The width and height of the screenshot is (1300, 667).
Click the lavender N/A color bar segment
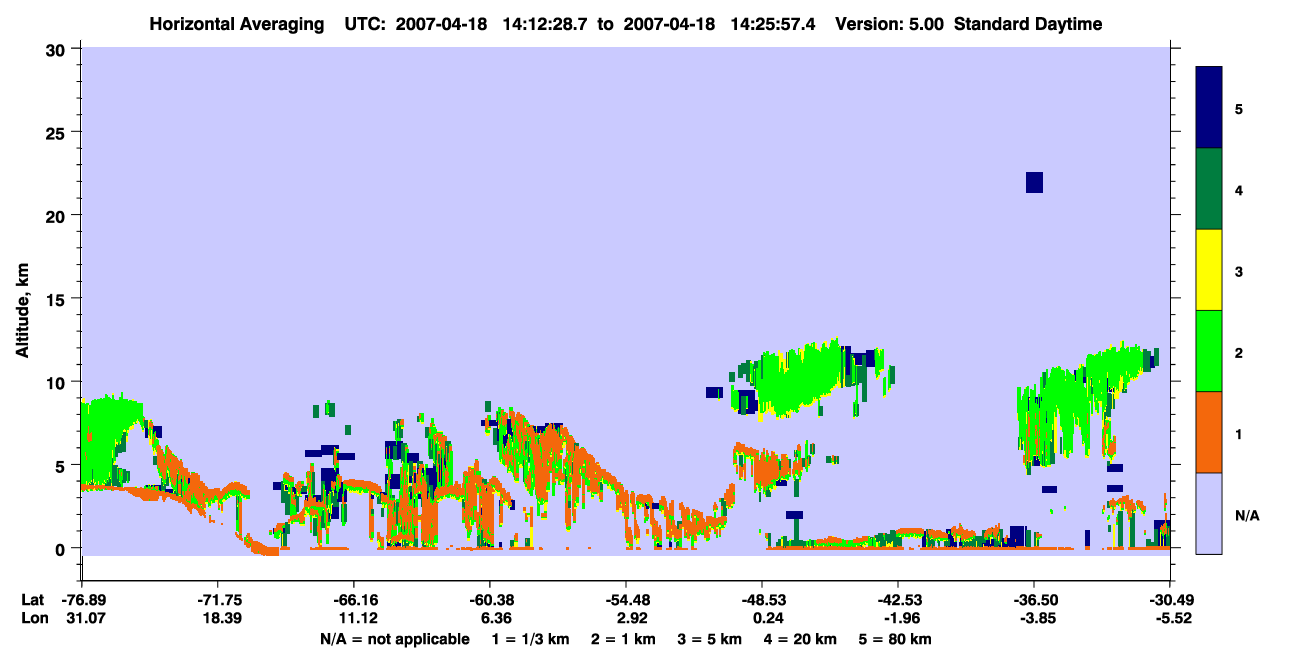click(1209, 513)
